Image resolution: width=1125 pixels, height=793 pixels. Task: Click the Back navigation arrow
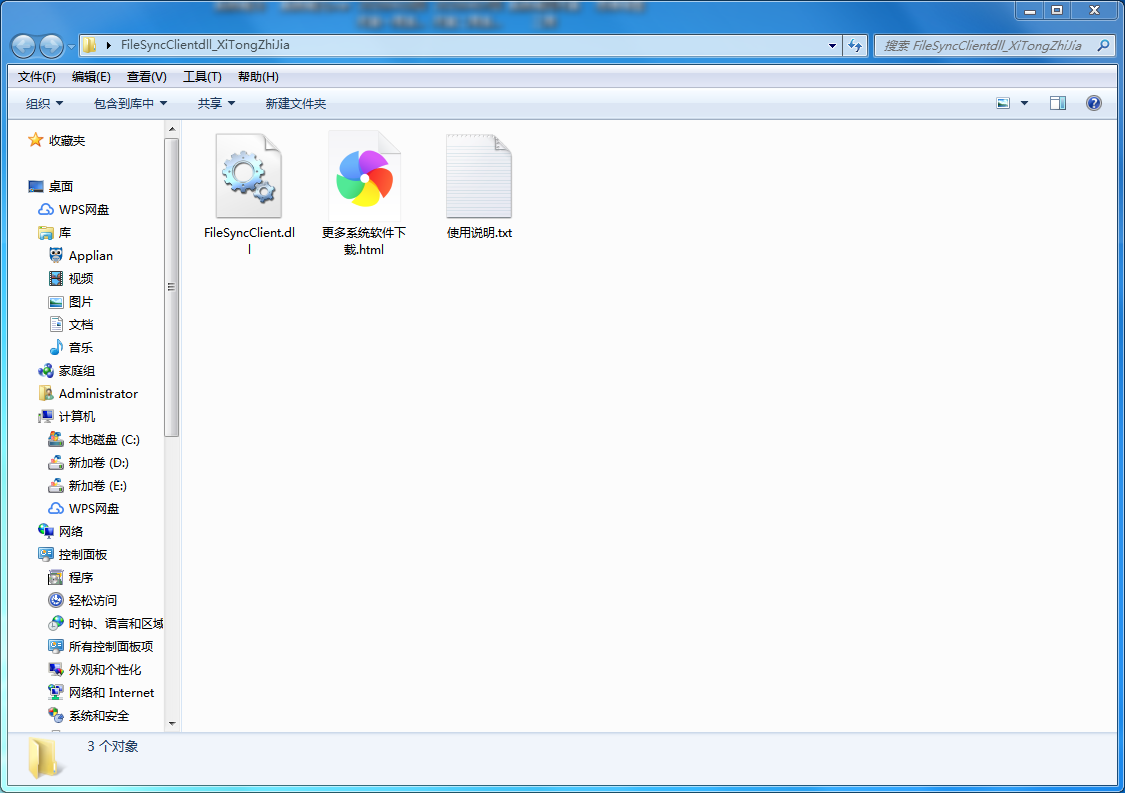click(23, 46)
